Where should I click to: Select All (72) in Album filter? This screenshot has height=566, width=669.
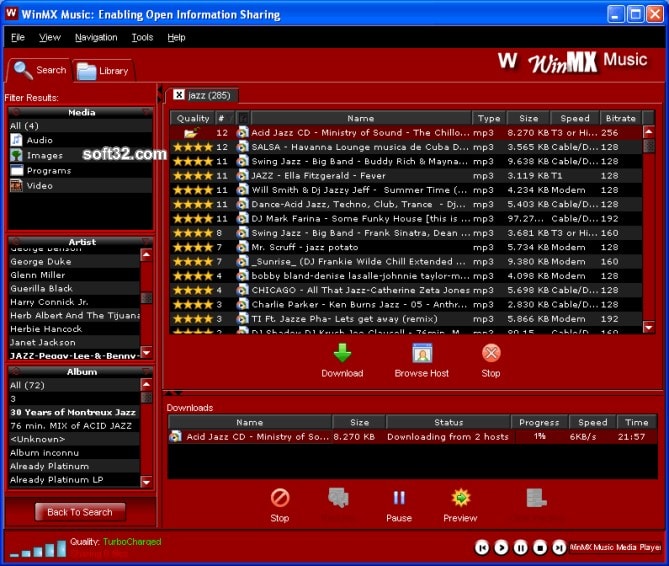(x=75, y=385)
